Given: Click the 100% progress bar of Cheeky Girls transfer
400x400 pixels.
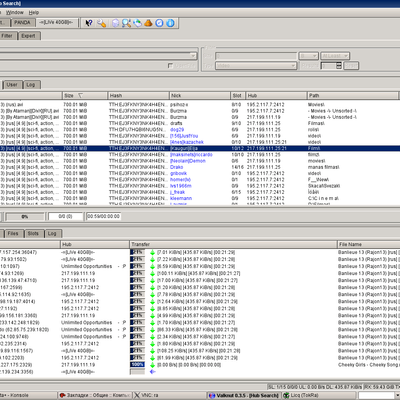Looking at the screenshot, I should [137, 365].
